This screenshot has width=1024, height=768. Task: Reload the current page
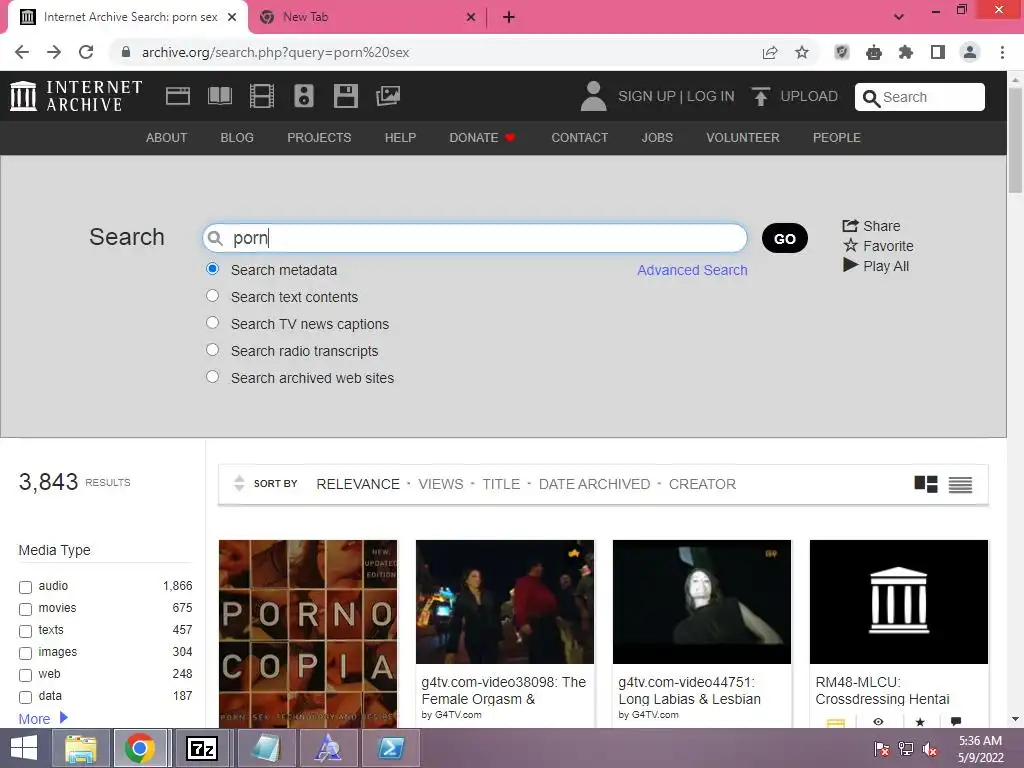click(x=86, y=52)
